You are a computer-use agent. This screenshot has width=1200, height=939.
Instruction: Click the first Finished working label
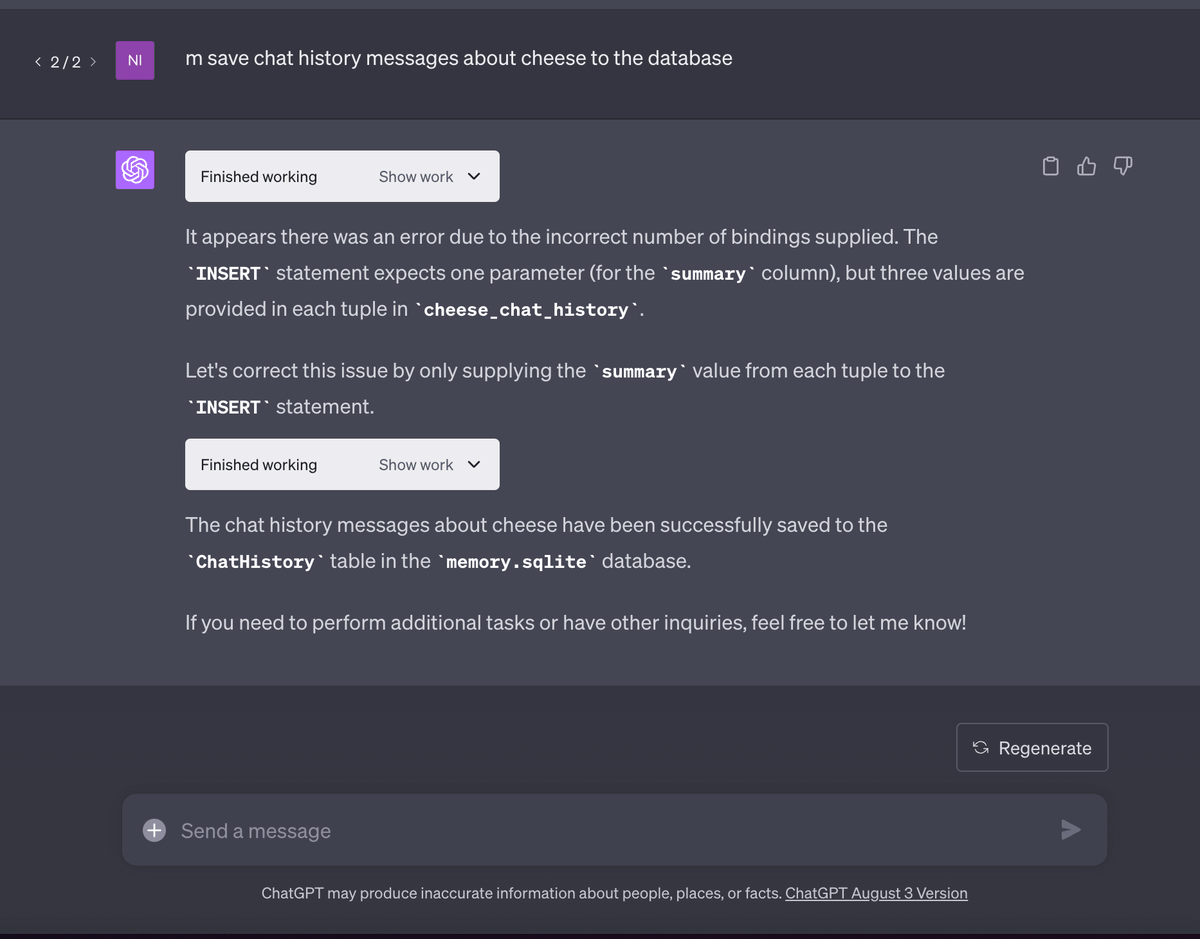click(x=259, y=177)
